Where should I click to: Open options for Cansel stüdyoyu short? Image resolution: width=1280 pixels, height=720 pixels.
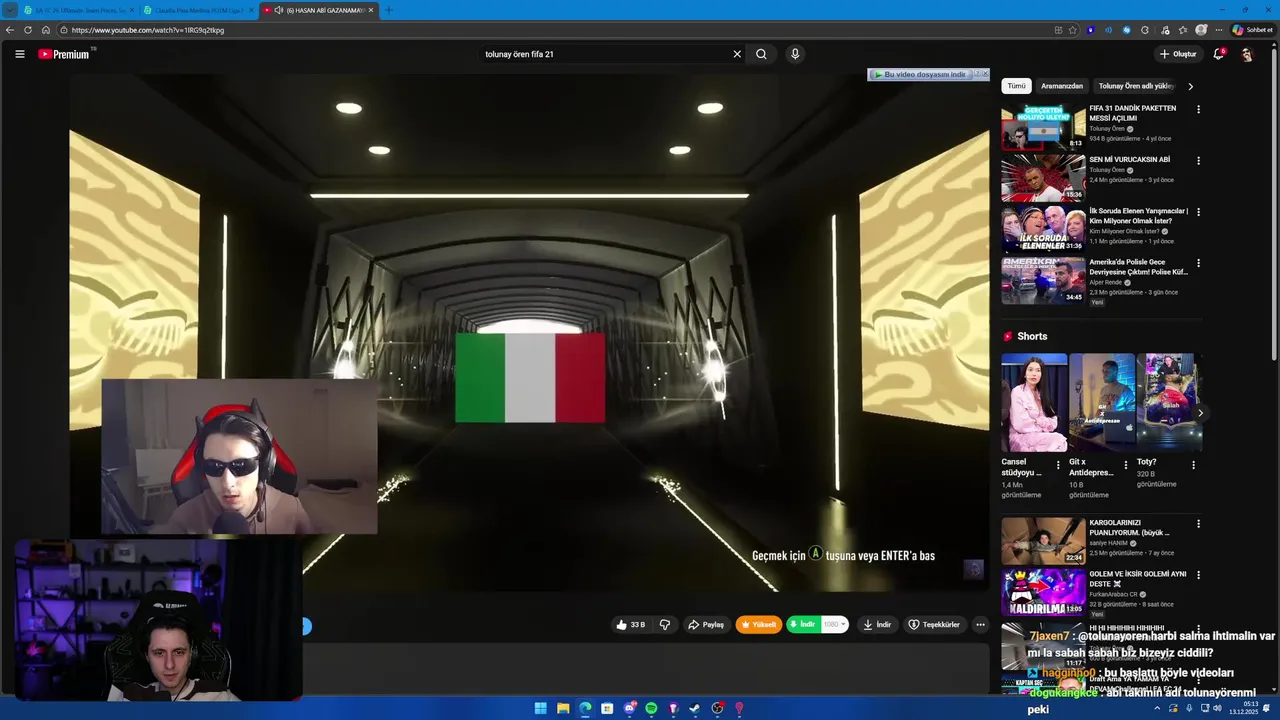[x=1058, y=465]
